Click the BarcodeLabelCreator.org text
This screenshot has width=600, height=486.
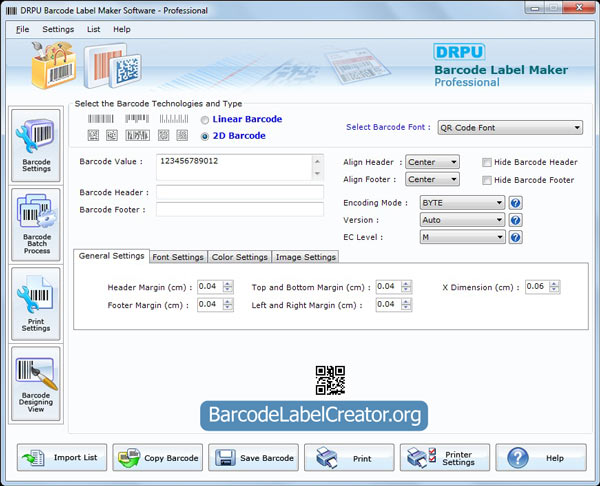coord(314,416)
